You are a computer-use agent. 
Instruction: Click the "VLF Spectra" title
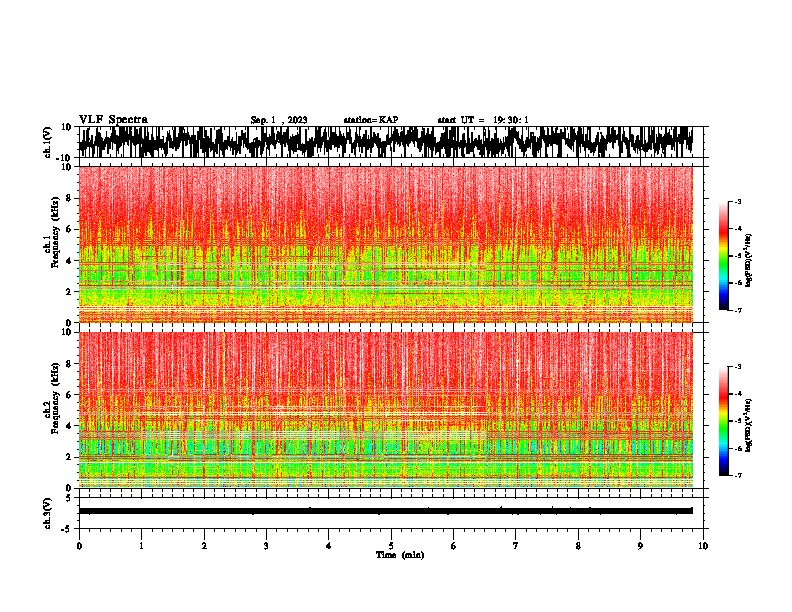pos(113,120)
